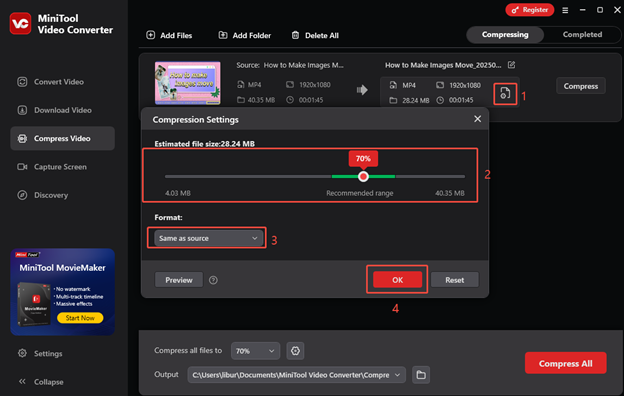Click the Preview button
This screenshot has width=624, height=396.
(179, 280)
